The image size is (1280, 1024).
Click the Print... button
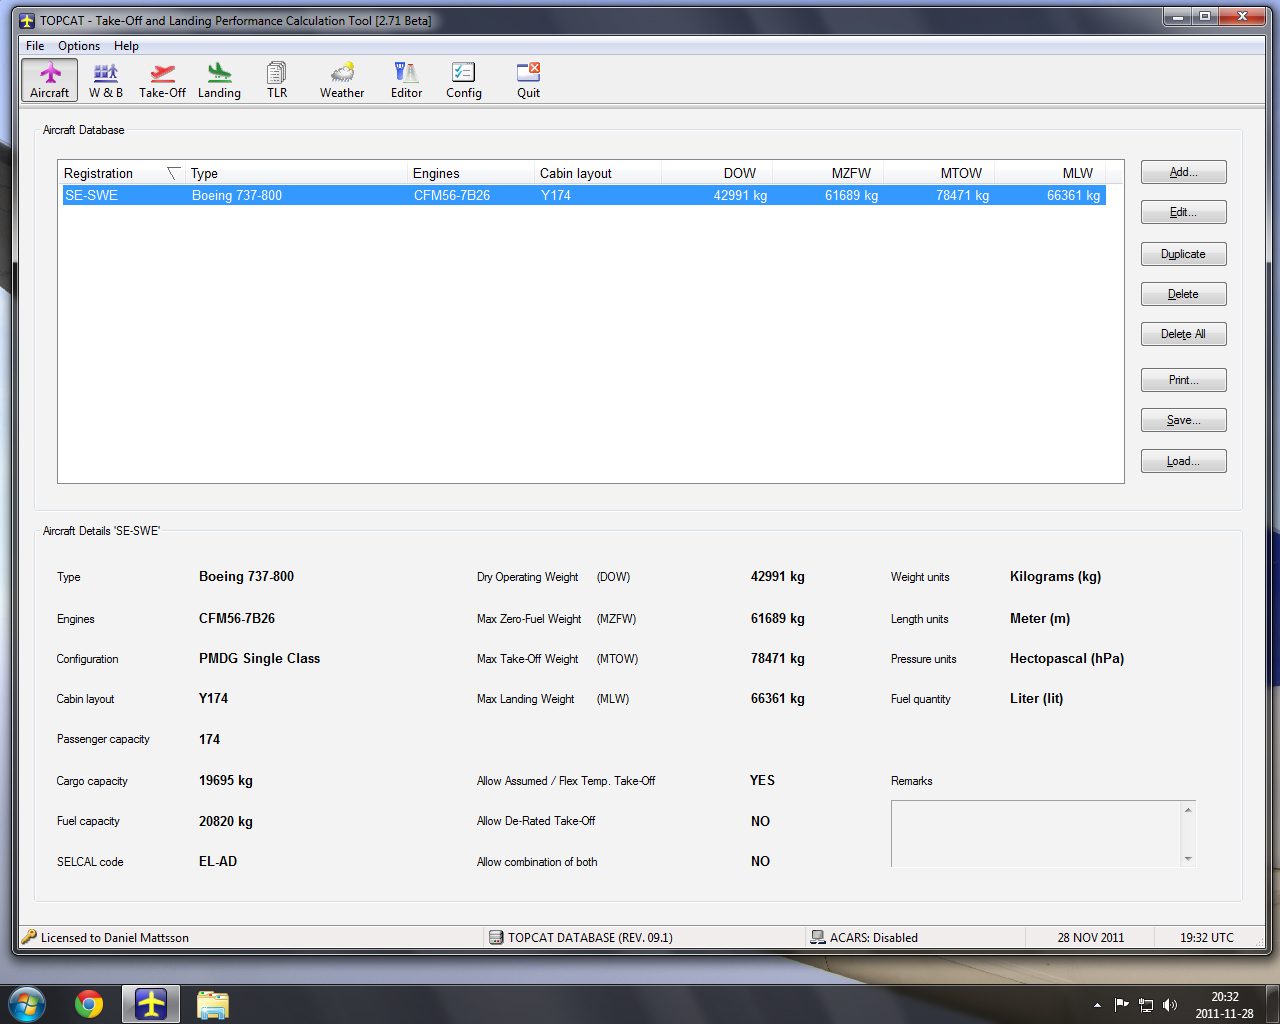coord(1184,380)
